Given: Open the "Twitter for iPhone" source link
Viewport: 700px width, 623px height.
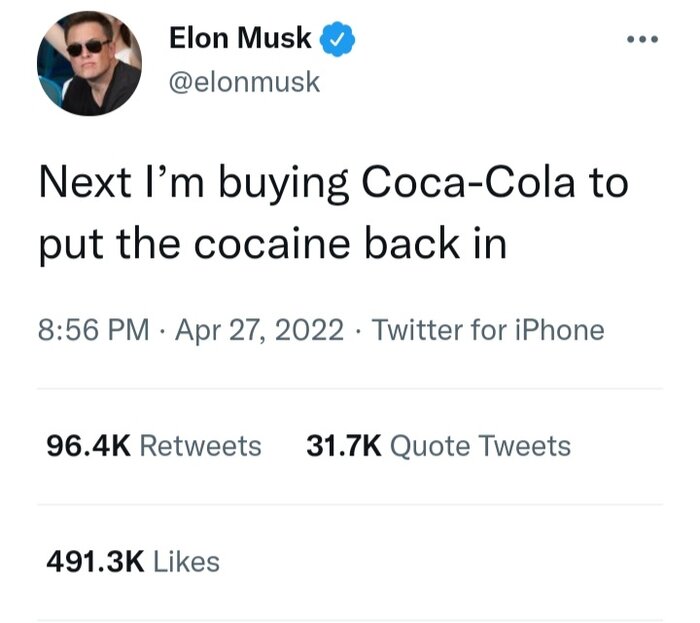Looking at the screenshot, I should pos(488,329).
